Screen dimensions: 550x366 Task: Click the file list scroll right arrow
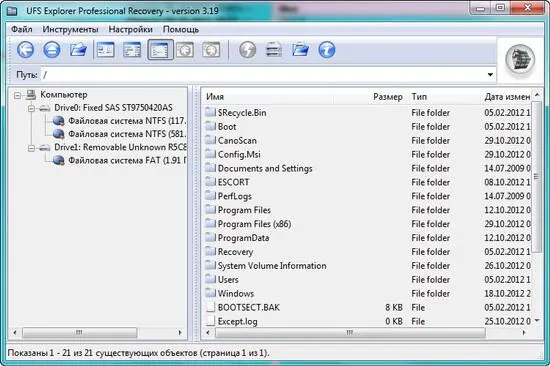coord(524,332)
